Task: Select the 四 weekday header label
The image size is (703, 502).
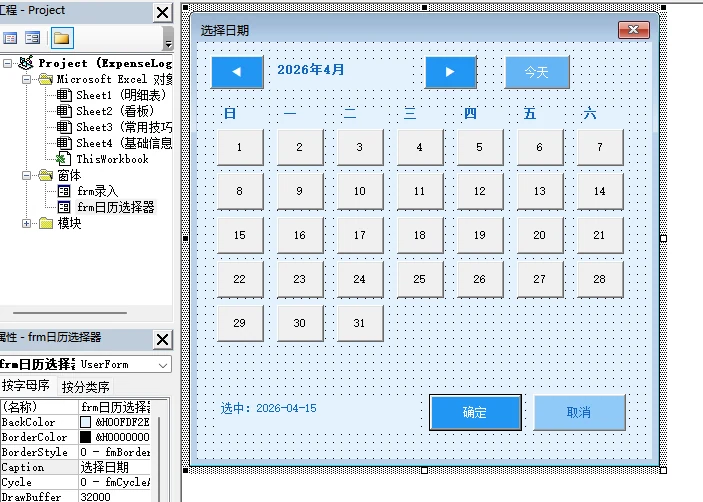Action: tap(470, 113)
